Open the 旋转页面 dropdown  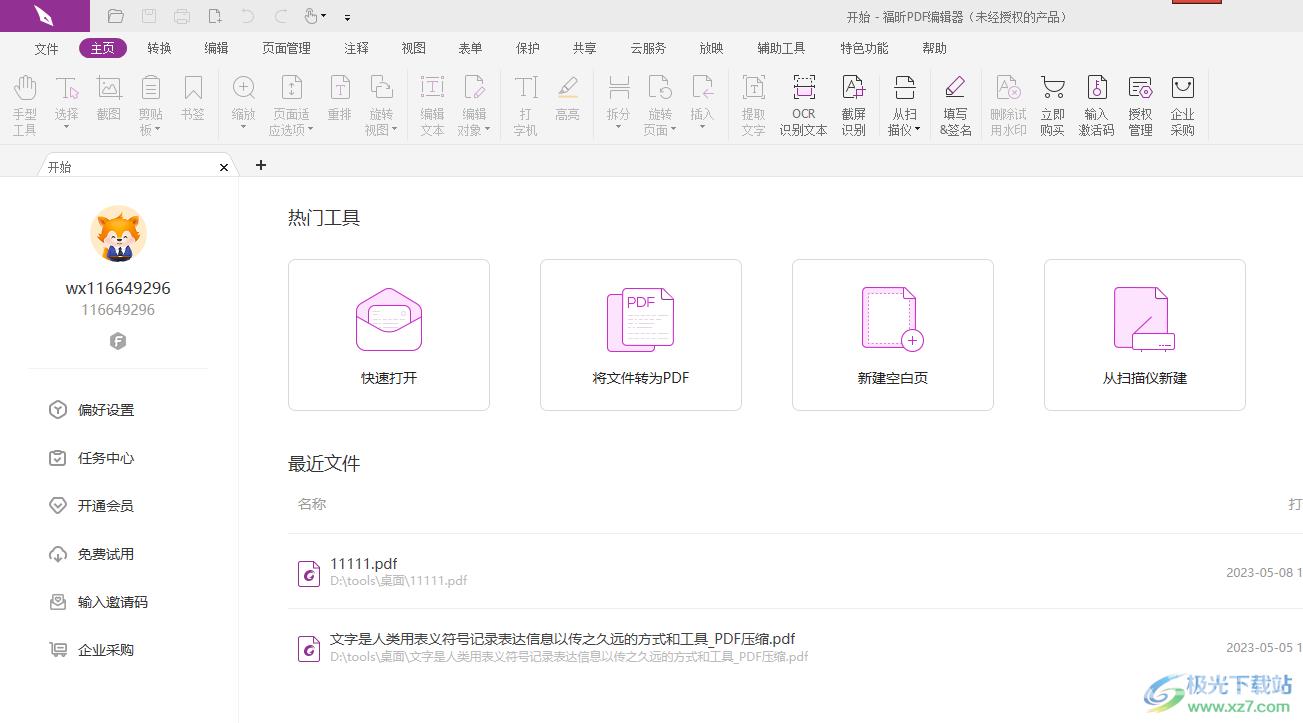673,130
